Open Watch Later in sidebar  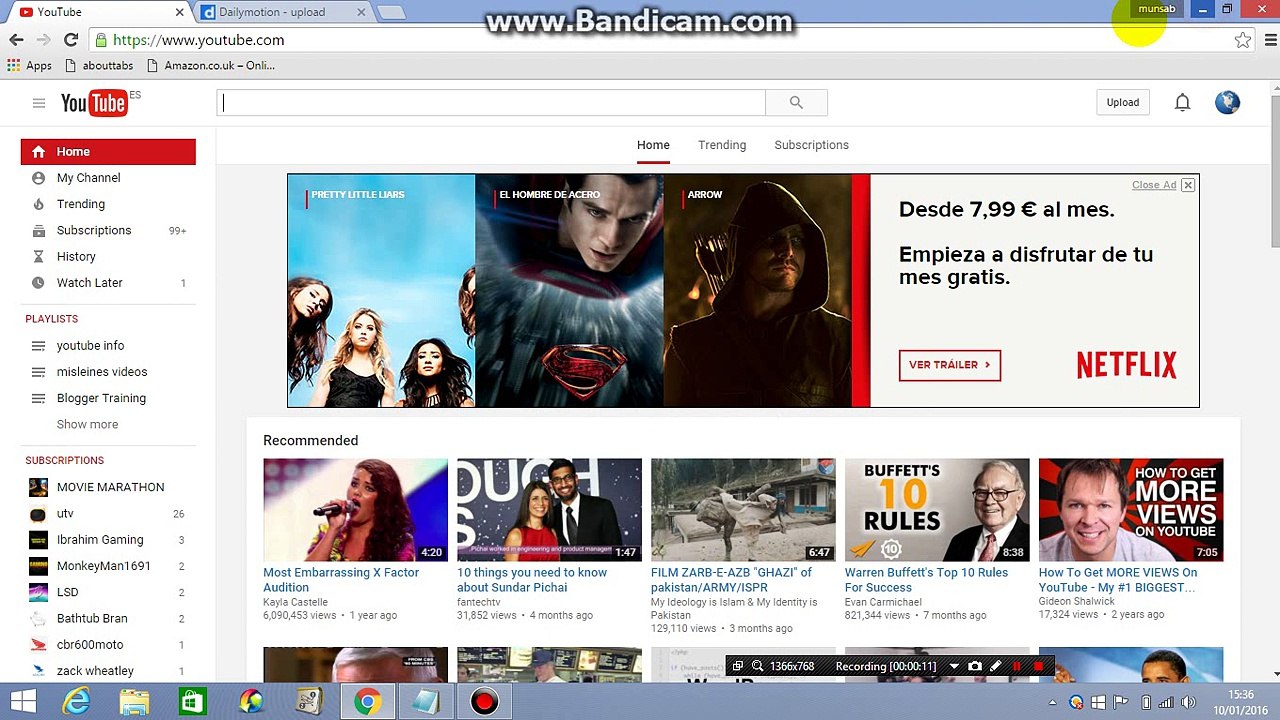[108, 283]
